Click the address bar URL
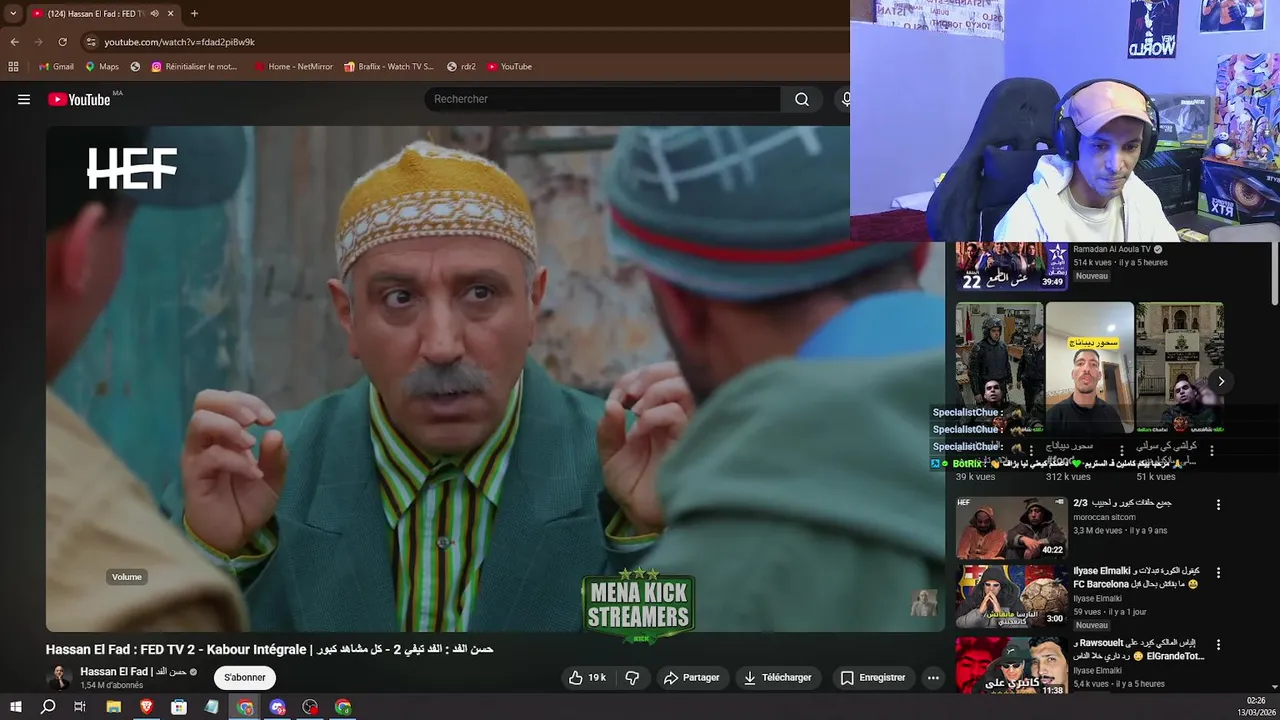The width and height of the screenshot is (1280, 720). 180,42
